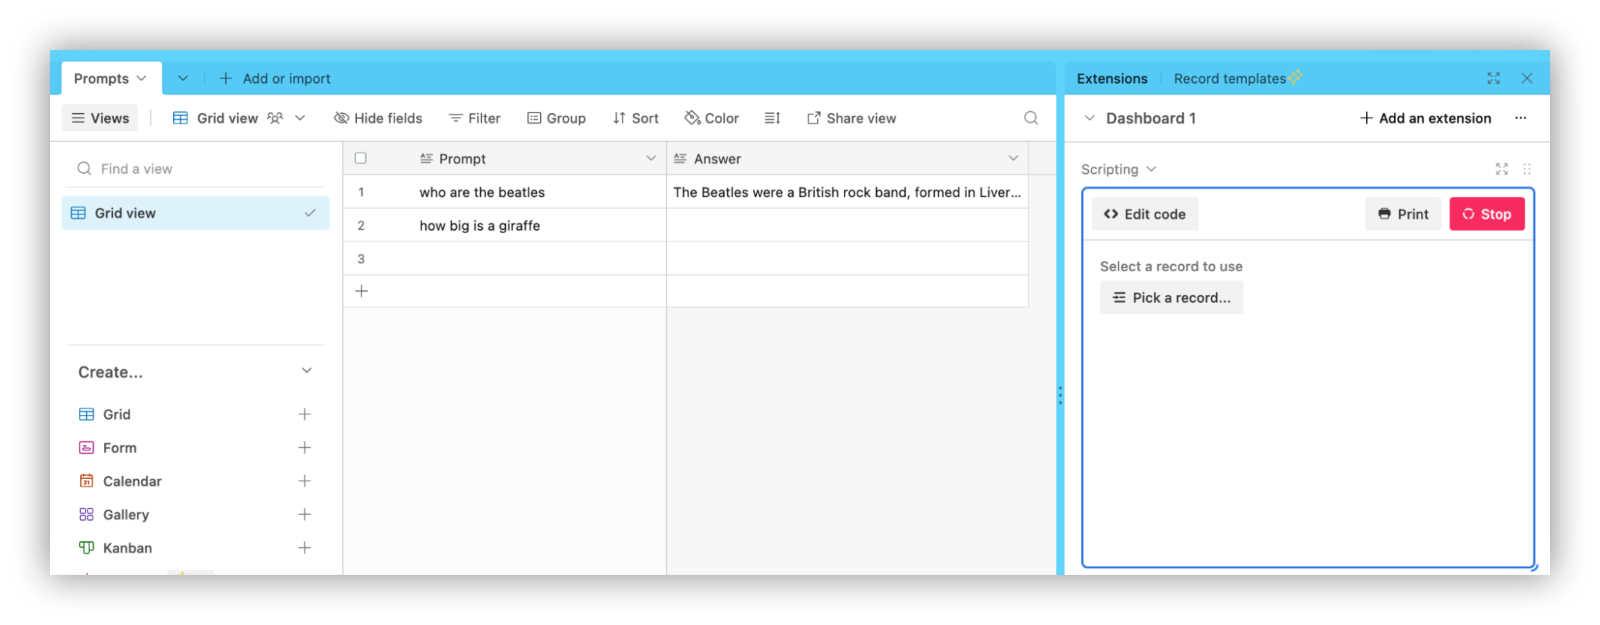The image size is (1600, 625).
Task: Click Pick a record button
Action: 1172,298
